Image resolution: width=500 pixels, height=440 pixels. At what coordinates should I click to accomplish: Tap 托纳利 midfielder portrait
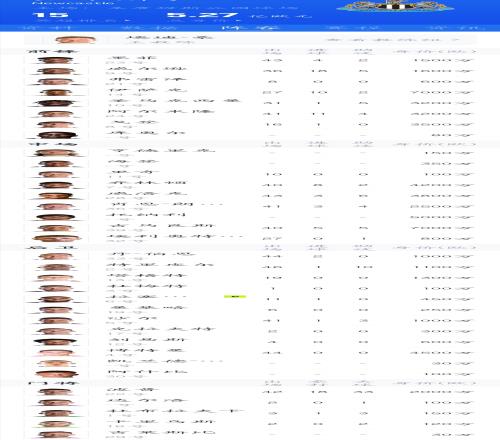tap(55, 217)
